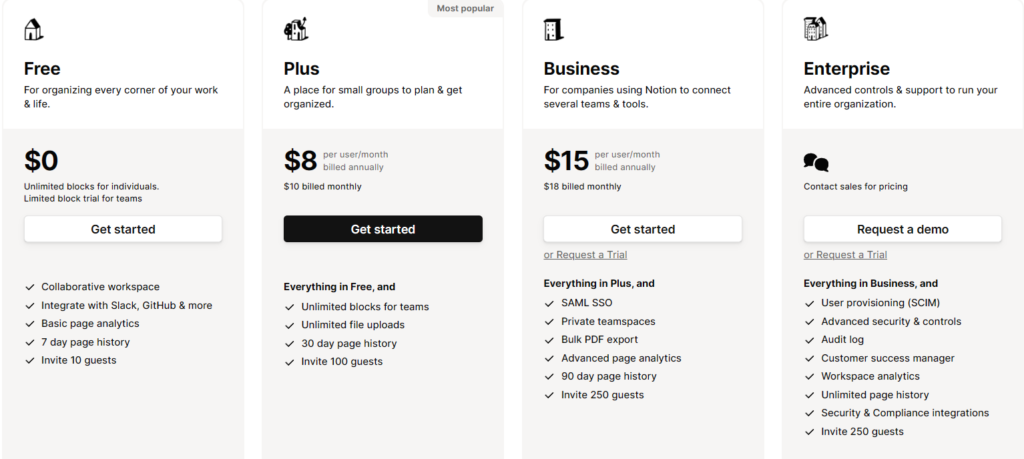Click the checkmark beside Unlimited file uploads

tap(290, 325)
